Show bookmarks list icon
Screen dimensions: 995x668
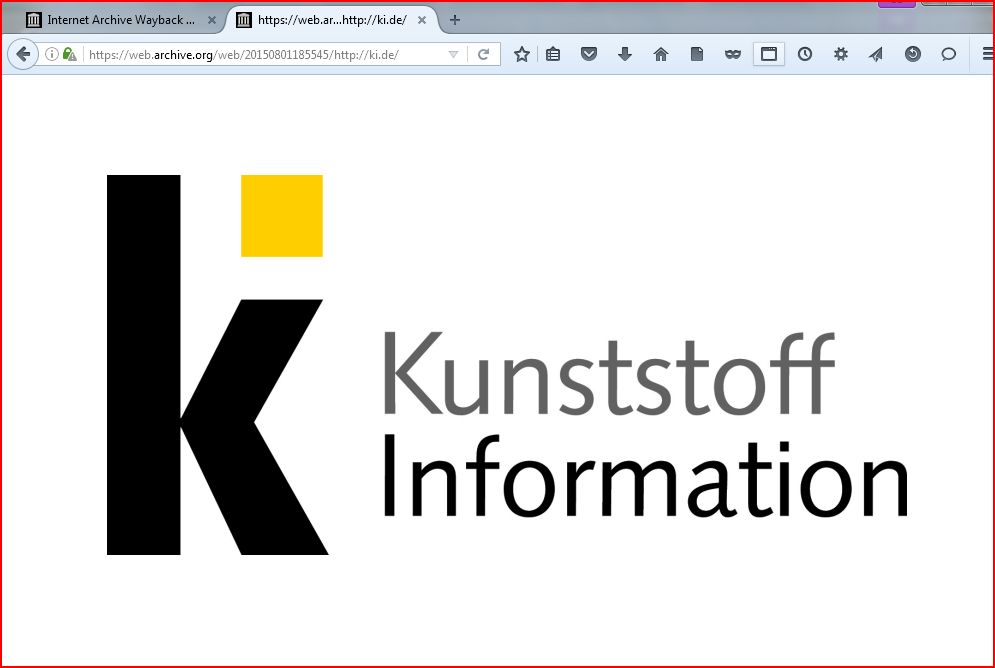click(x=553, y=55)
